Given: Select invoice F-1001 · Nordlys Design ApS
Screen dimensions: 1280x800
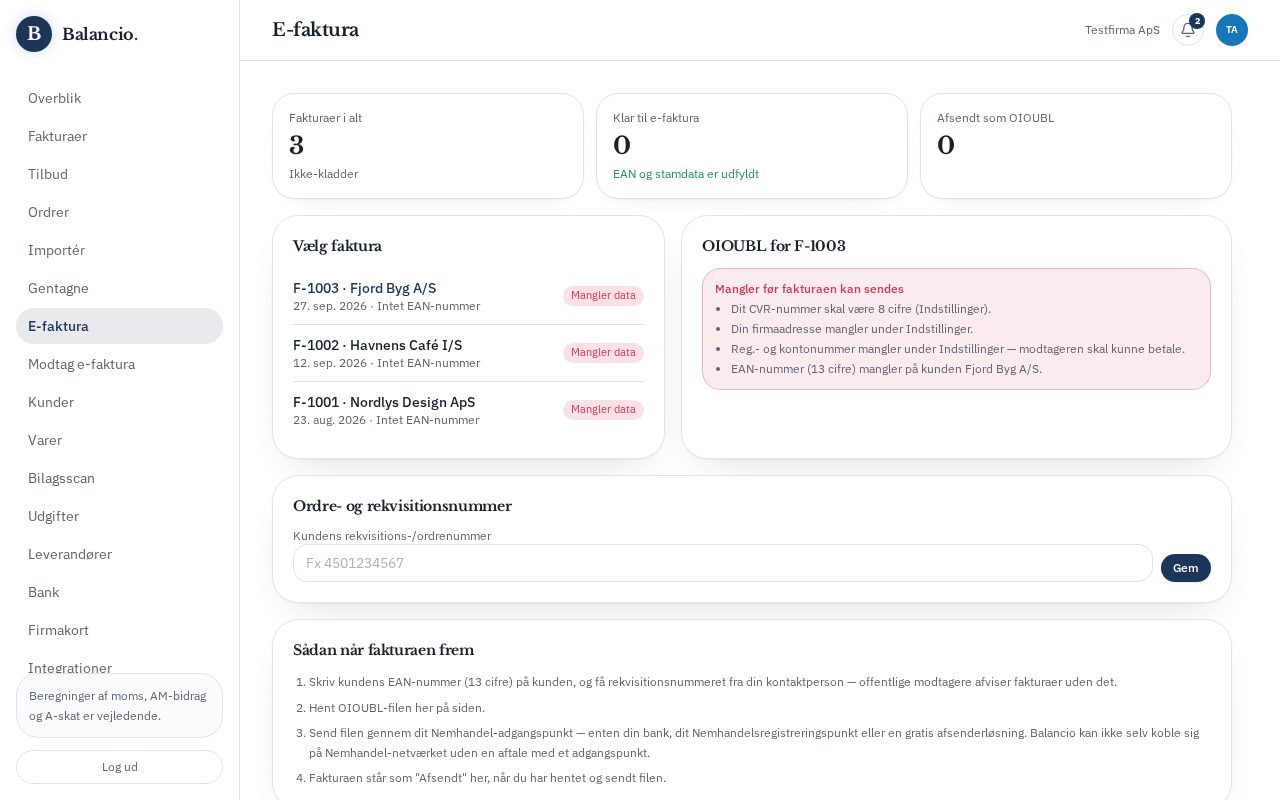Looking at the screenshot, I should (x=468, y=410).
